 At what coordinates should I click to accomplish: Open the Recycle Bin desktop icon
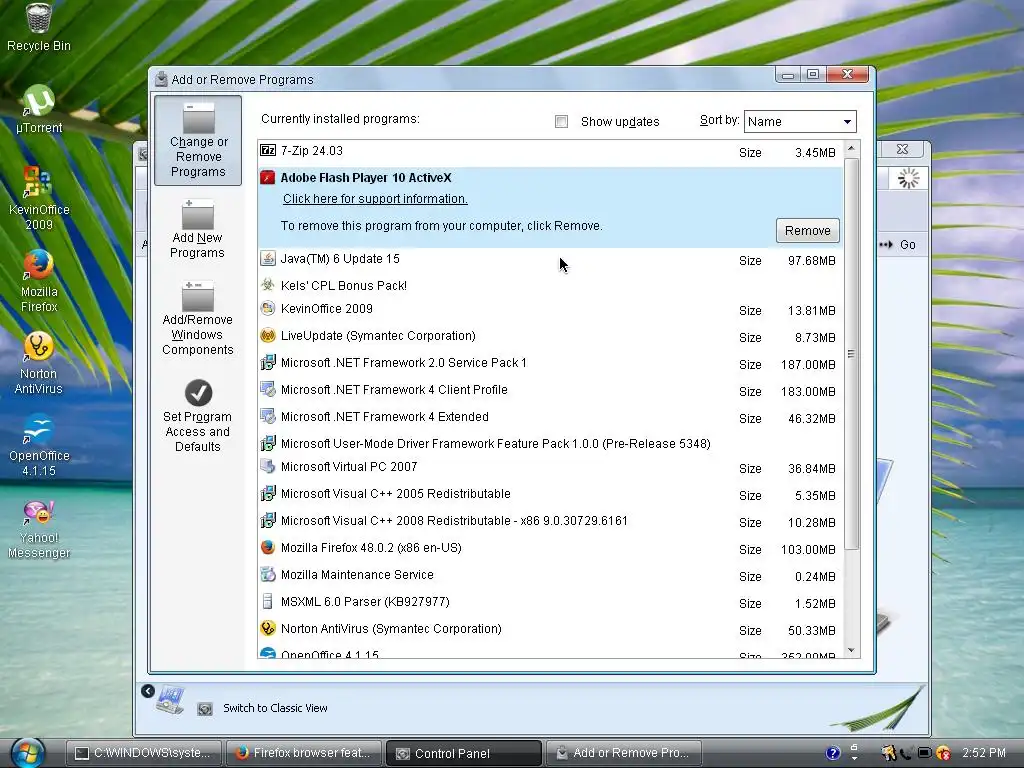pyautogui.click(x=39, y=26)
